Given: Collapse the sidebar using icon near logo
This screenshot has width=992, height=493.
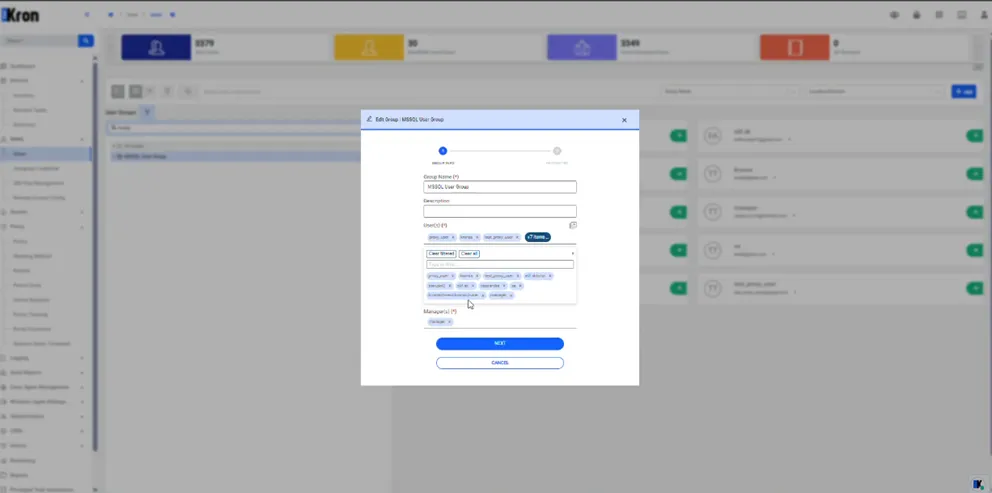Looking at the screenshot, I should [87, 15].
